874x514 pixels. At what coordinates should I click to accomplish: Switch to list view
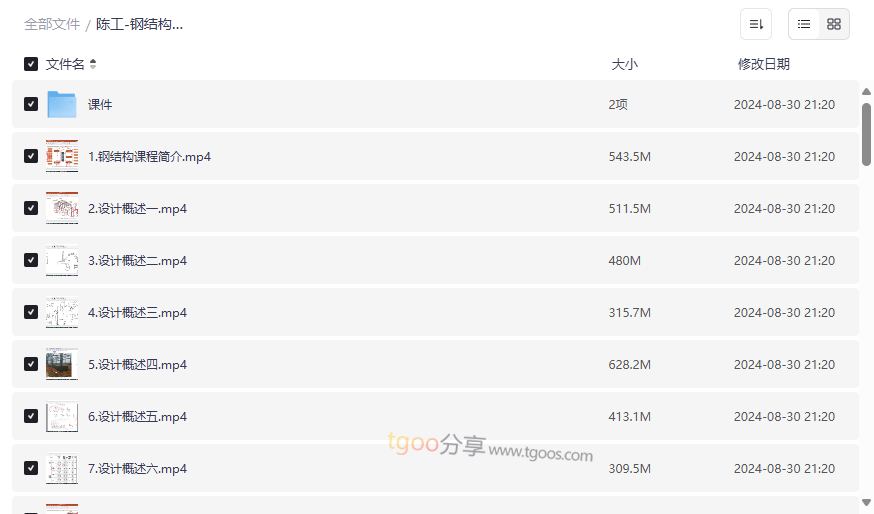click(804, 24)
